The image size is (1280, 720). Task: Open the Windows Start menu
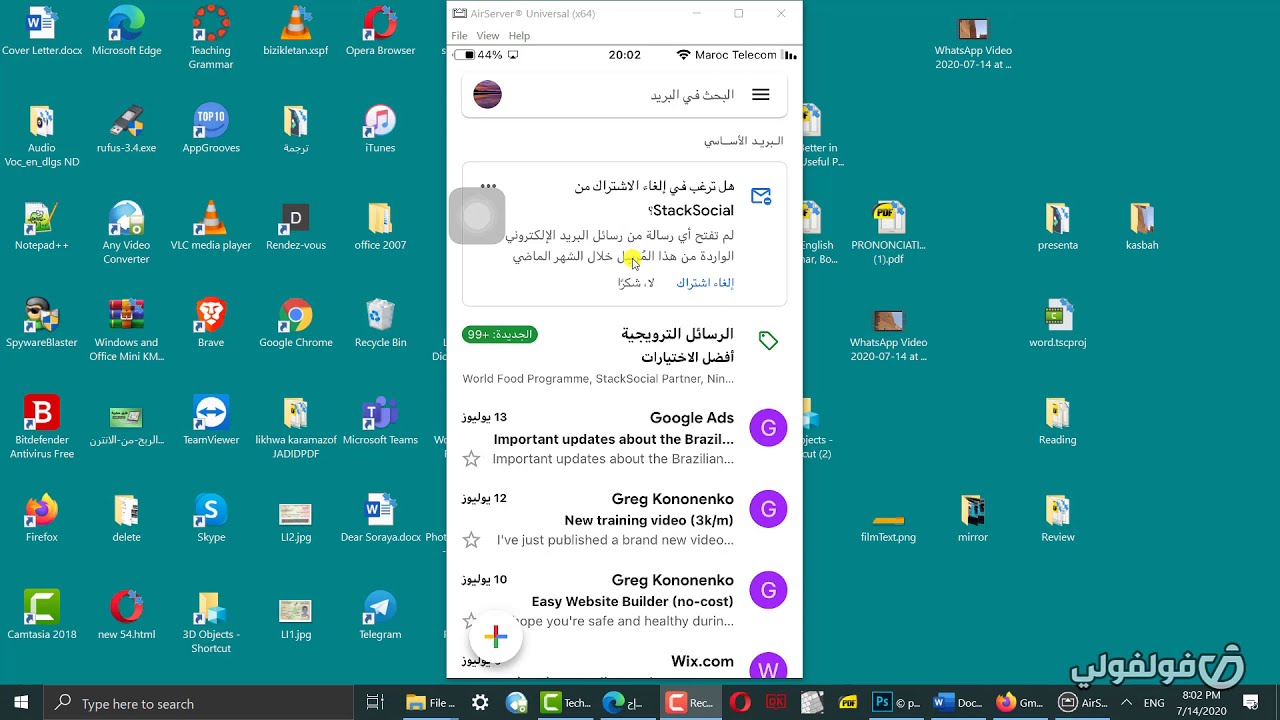(x=21, y=703)
